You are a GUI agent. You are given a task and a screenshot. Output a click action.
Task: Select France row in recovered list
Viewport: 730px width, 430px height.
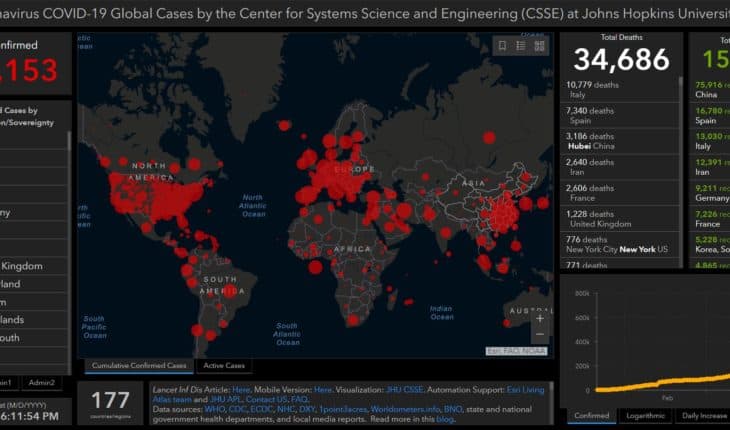coord(710,219)
